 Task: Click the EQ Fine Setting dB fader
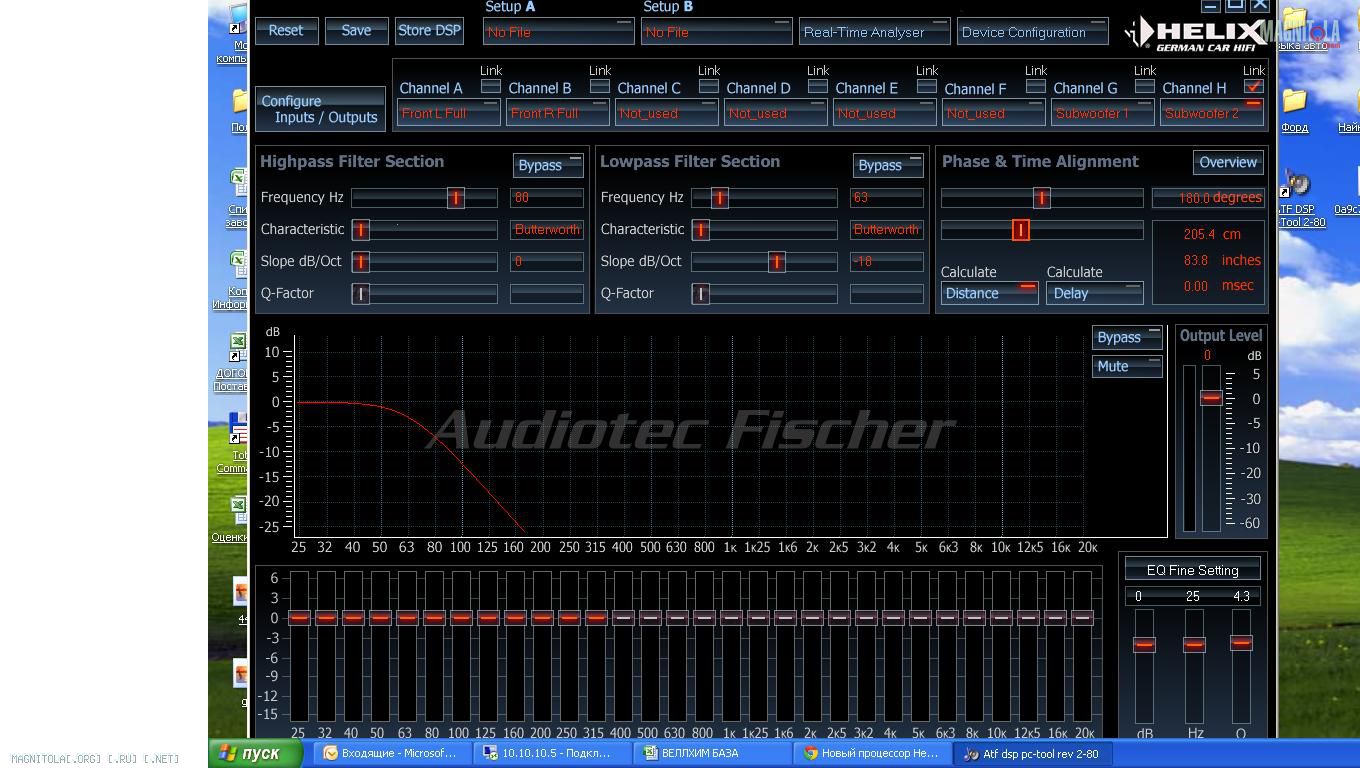click(1144, 644)
